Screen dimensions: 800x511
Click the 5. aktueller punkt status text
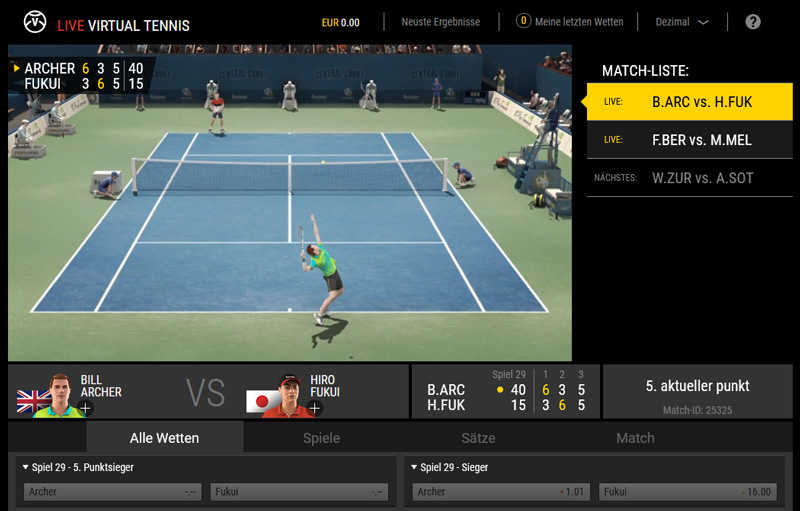pyautogui.click(x=697, y=386)
